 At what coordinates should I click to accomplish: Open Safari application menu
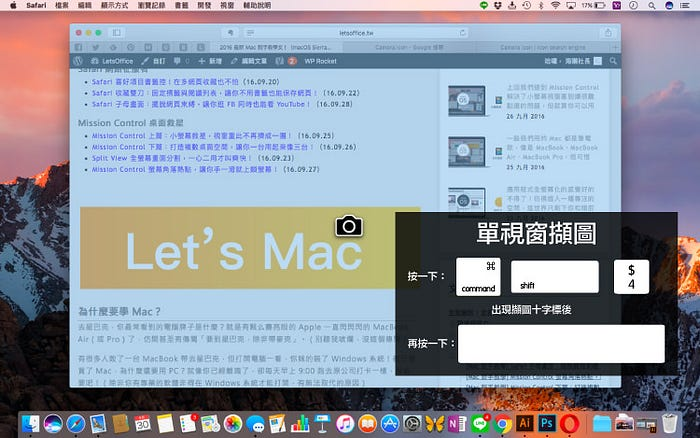pyautogui.click(x=36, y=5)
